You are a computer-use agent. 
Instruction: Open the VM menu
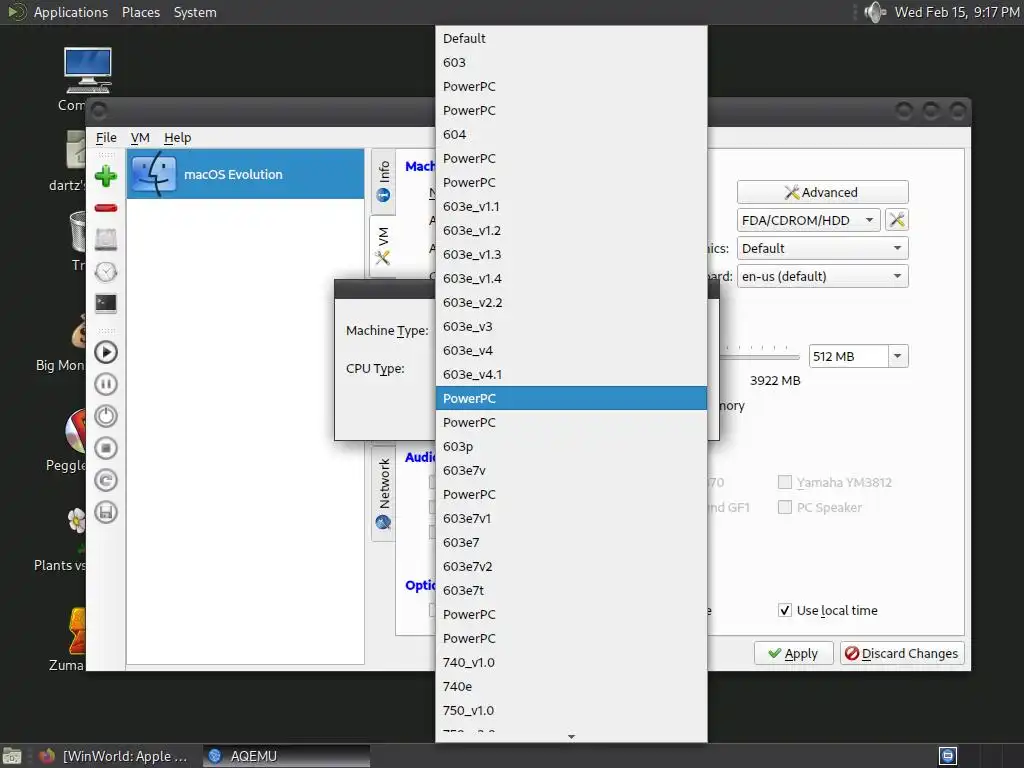[x=140, y=138]
